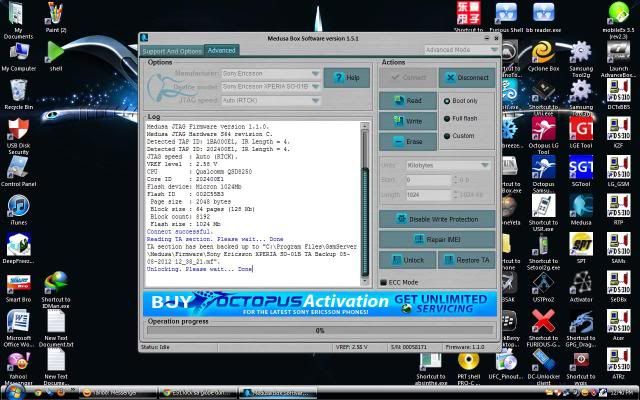Click the Disconnect button

click(467, 78)
